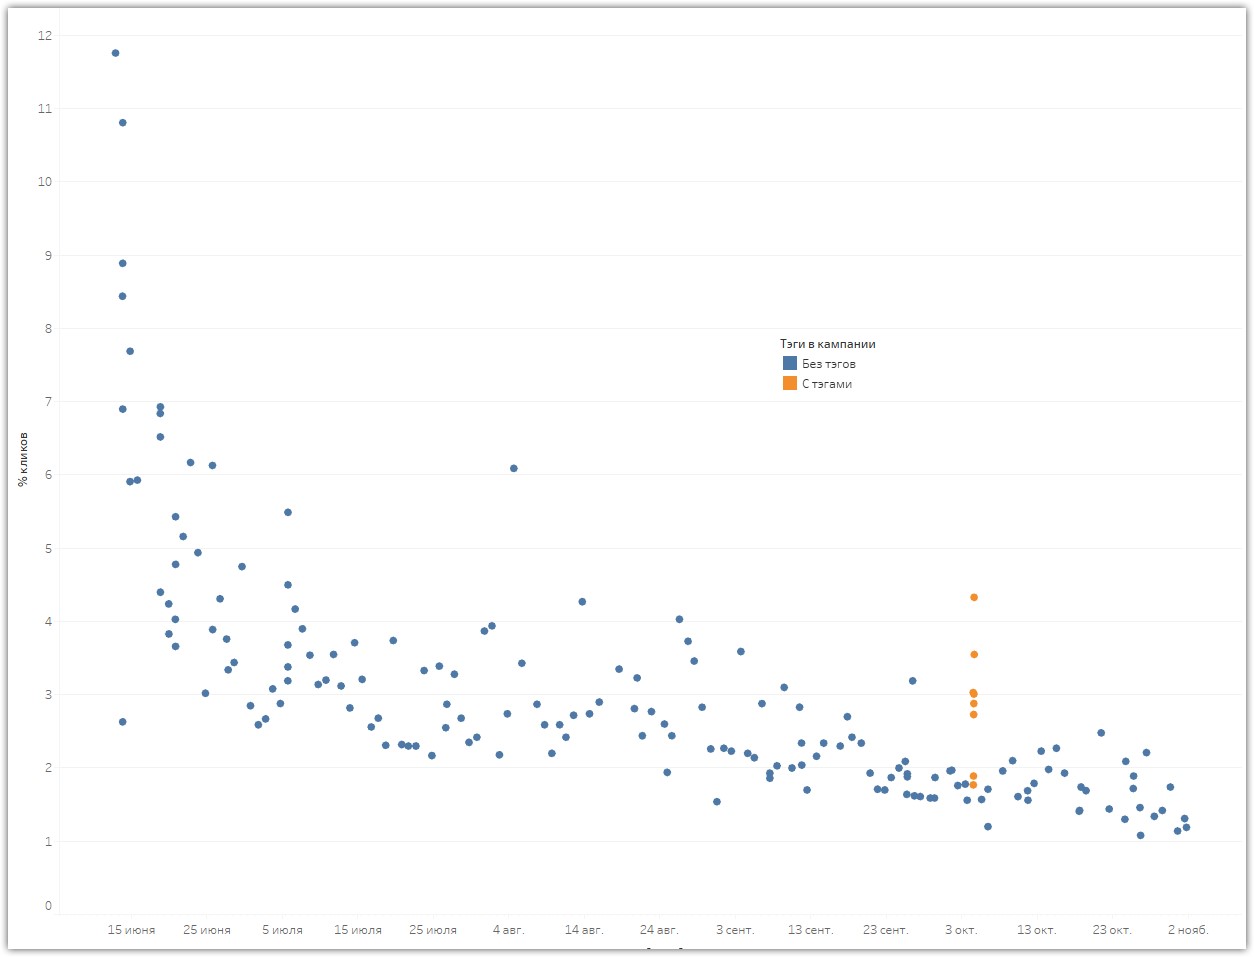Click the '23 сент.' date axis label
This screenshot has width=1254, height=957.
click(886, 930)
